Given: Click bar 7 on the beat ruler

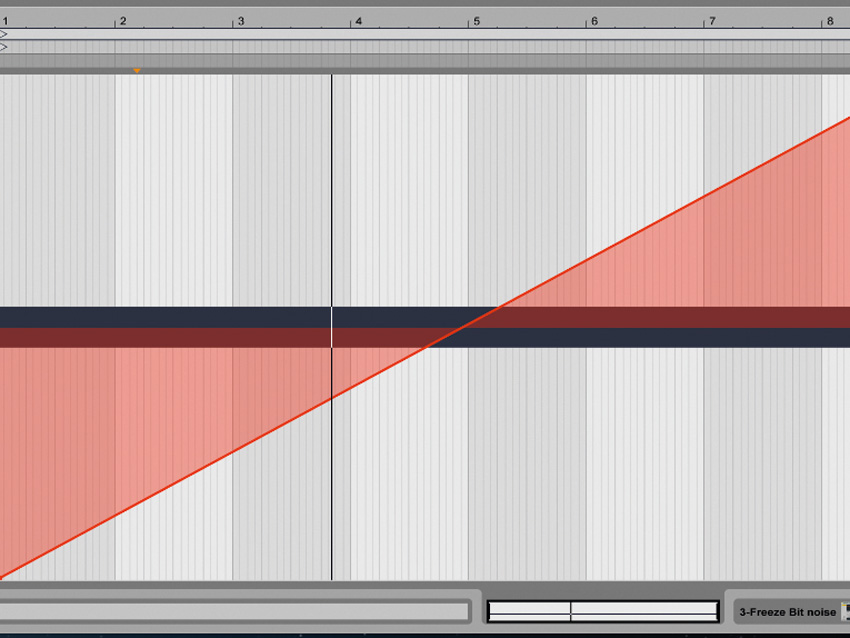Looking at the screenshot, I should click(x=712, y=21).
